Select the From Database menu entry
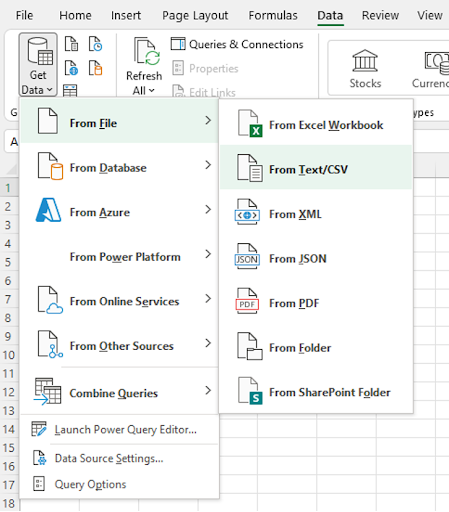 (x=119, y=165)
